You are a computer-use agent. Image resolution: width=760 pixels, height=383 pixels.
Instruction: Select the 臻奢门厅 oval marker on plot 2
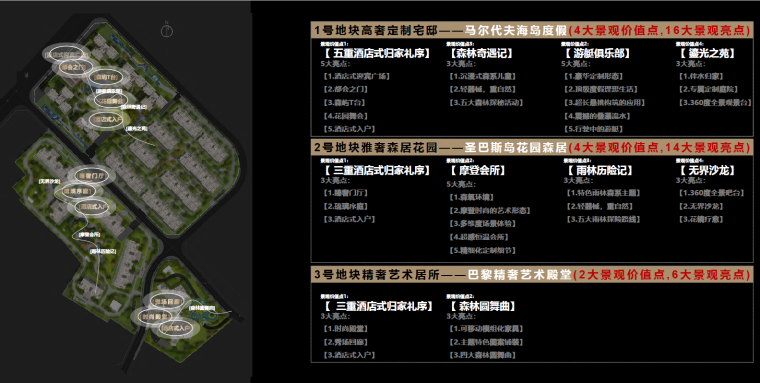91,176
